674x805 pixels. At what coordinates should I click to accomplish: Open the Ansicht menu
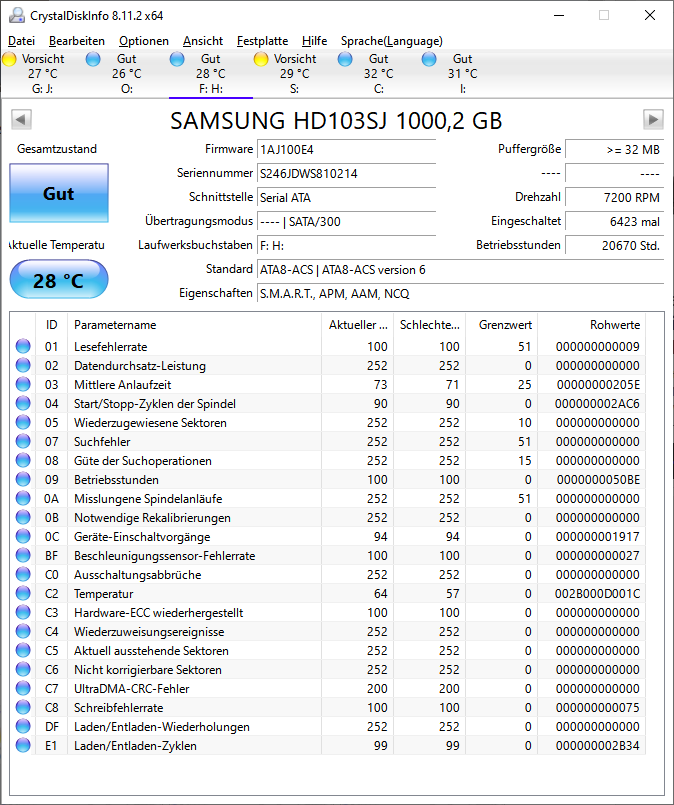(x=203, y=41)
